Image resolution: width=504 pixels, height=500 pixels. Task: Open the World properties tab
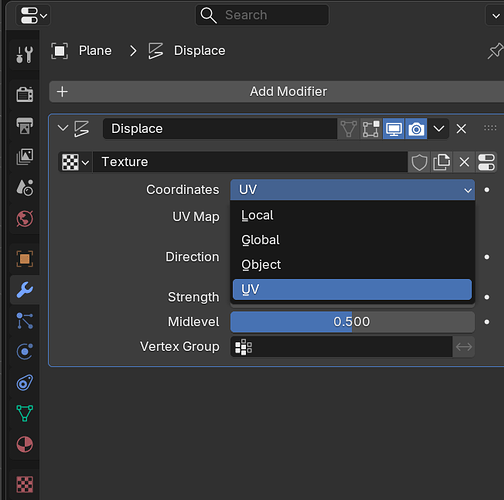click(x=25, y=219)
